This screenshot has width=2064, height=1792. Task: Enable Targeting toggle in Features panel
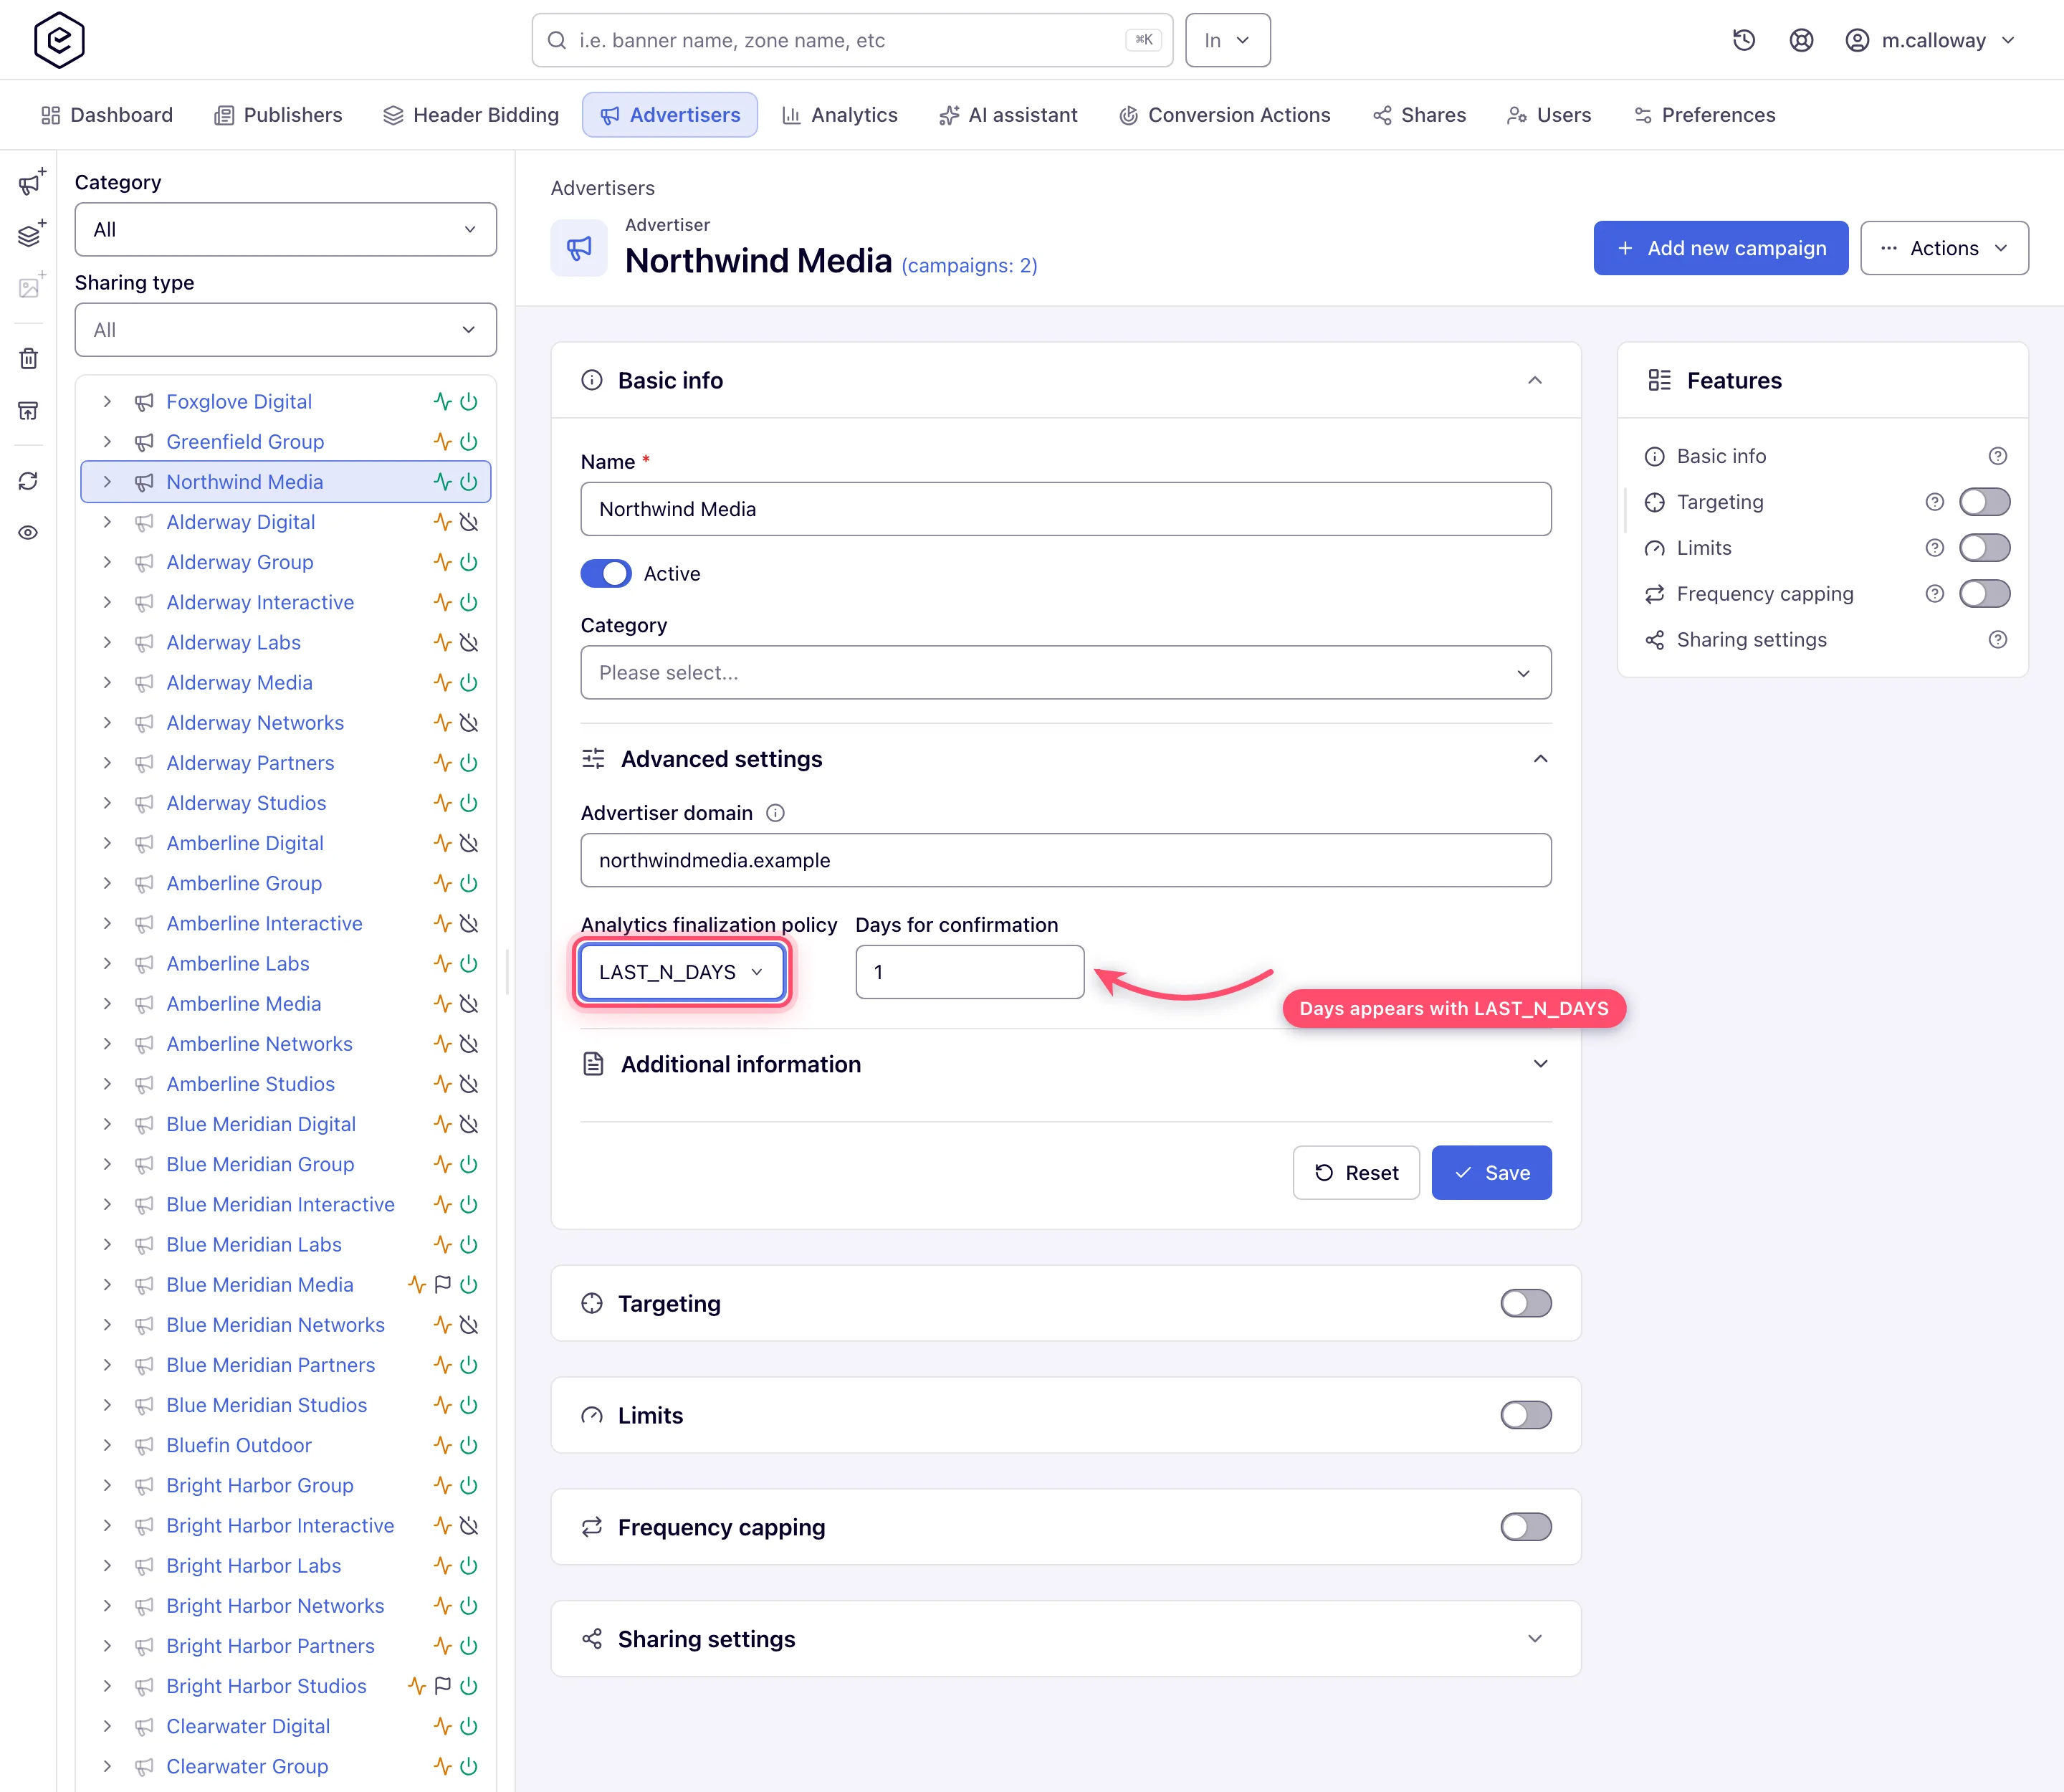pyautogui.click(x=1984, y=502)
